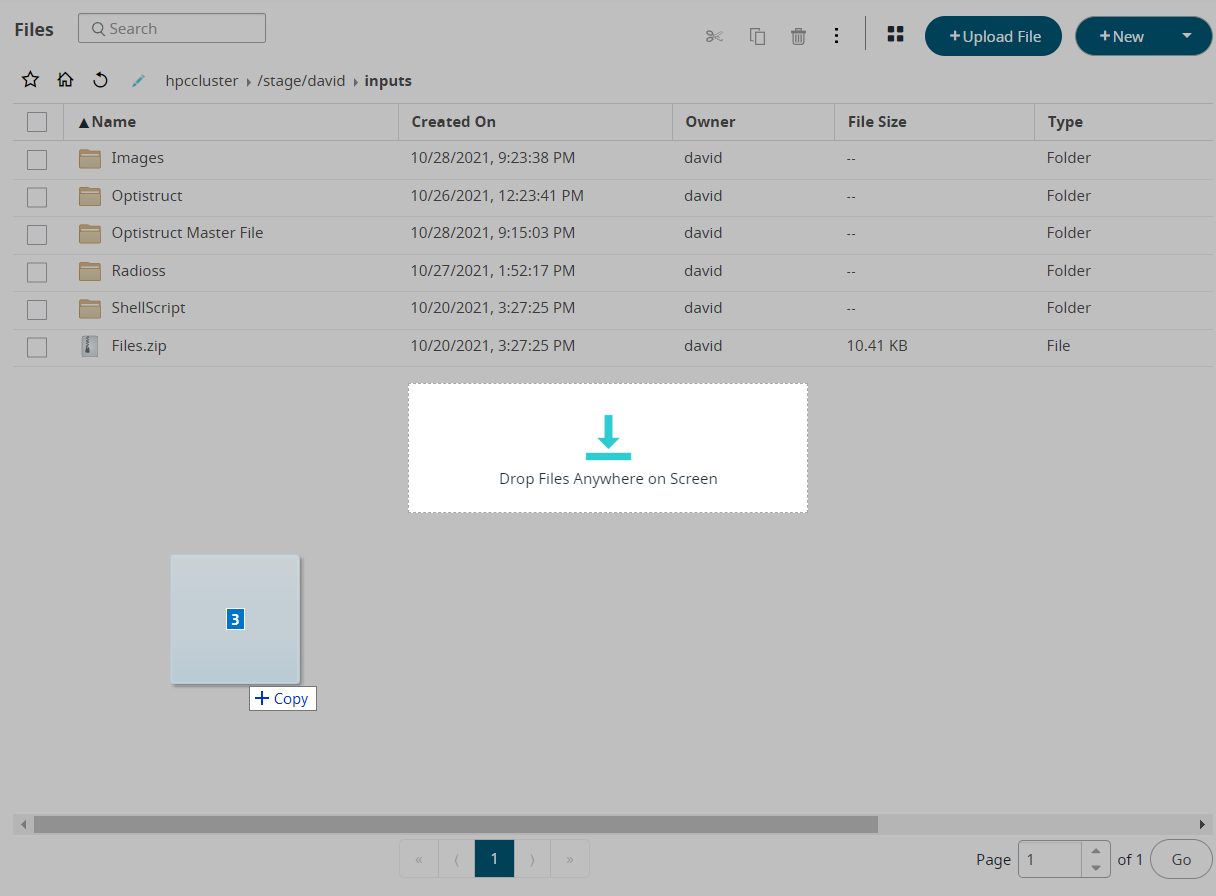
Task: Click the scrollbar left arrow
Action: [x=21, y=824]
